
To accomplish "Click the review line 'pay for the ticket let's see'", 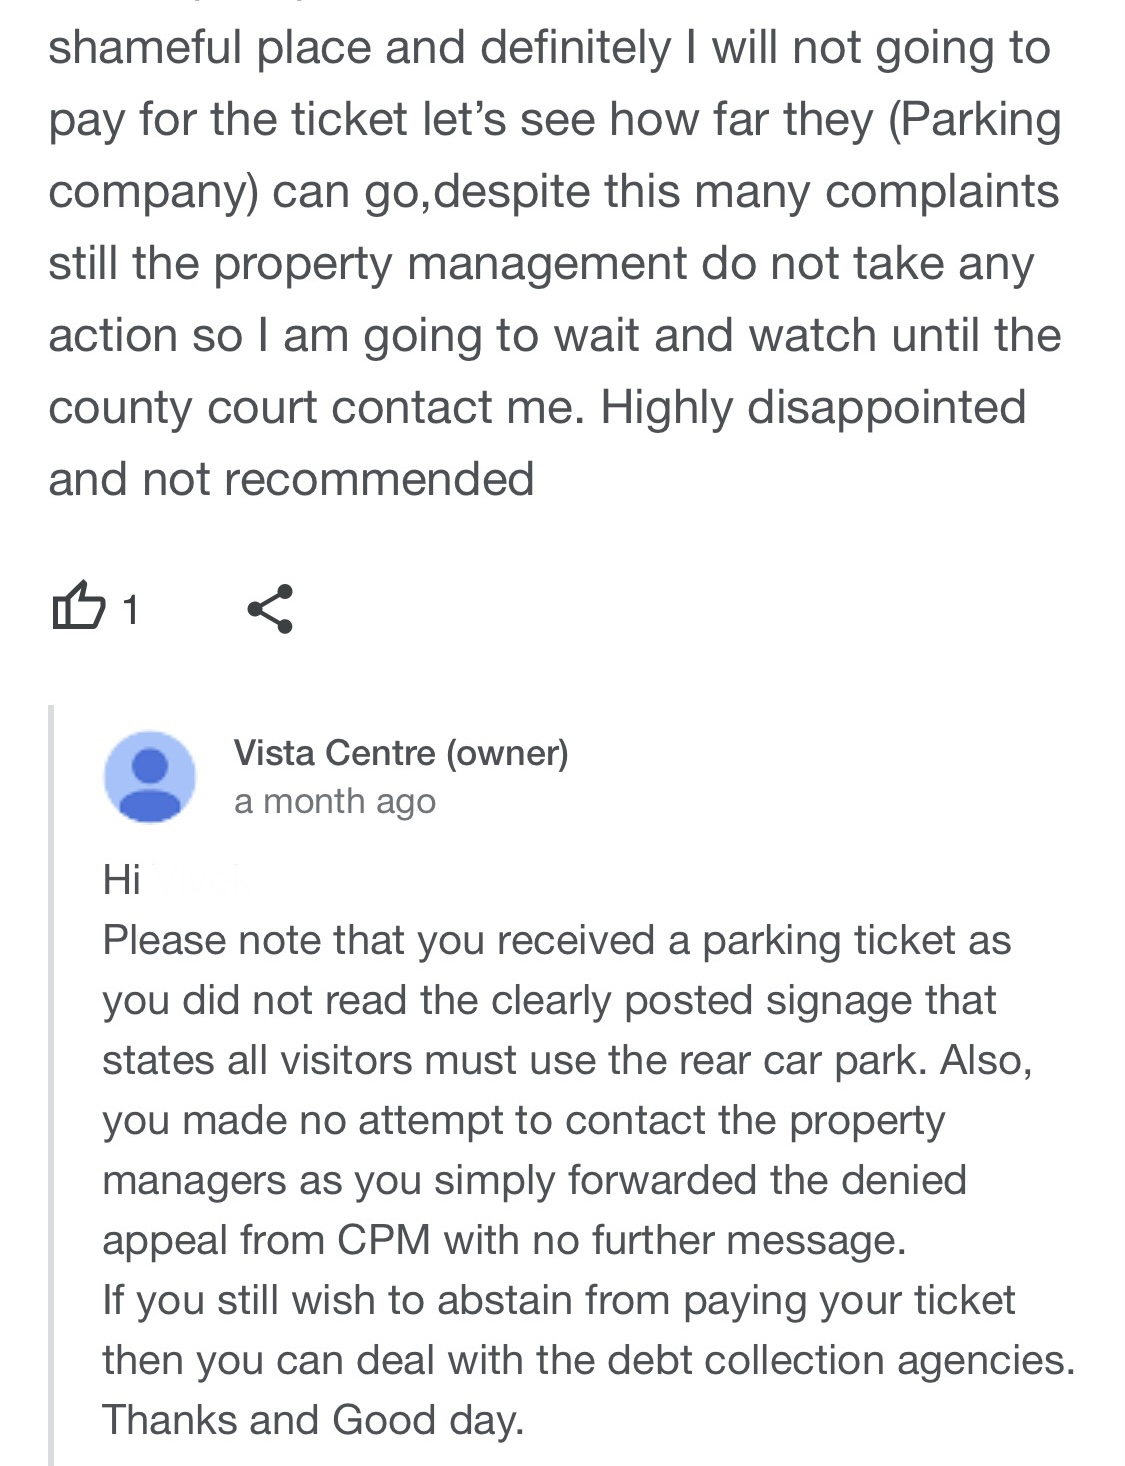I will 555,120.
